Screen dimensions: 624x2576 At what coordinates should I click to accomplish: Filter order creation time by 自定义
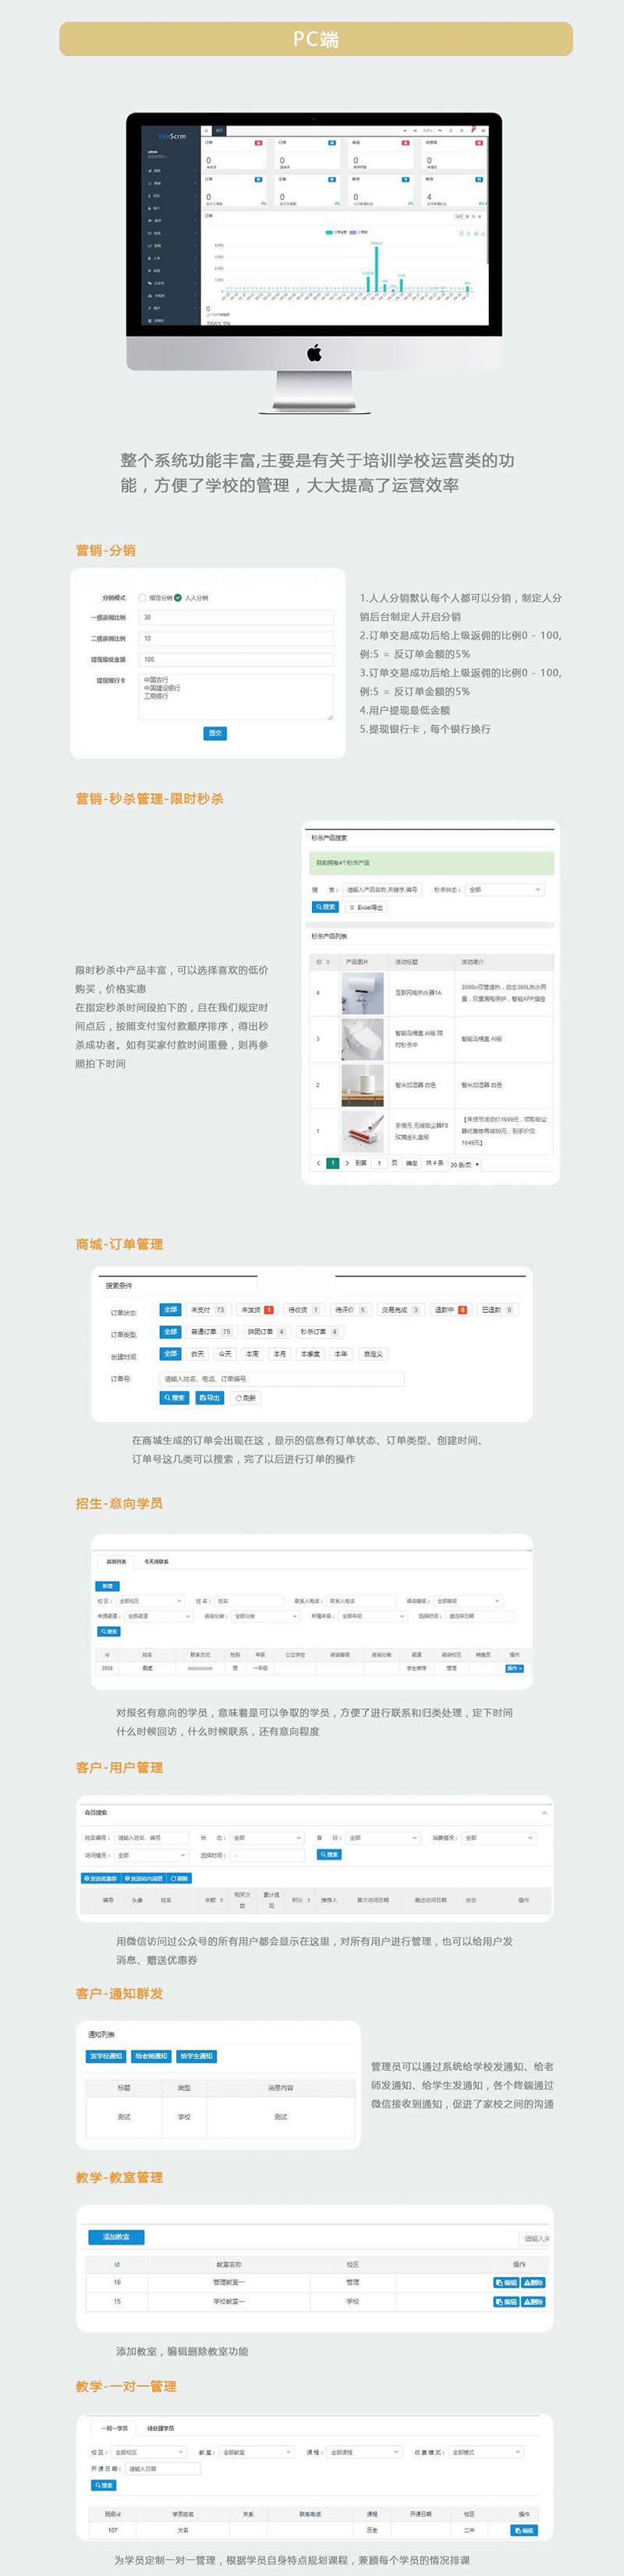(373, 1354)
